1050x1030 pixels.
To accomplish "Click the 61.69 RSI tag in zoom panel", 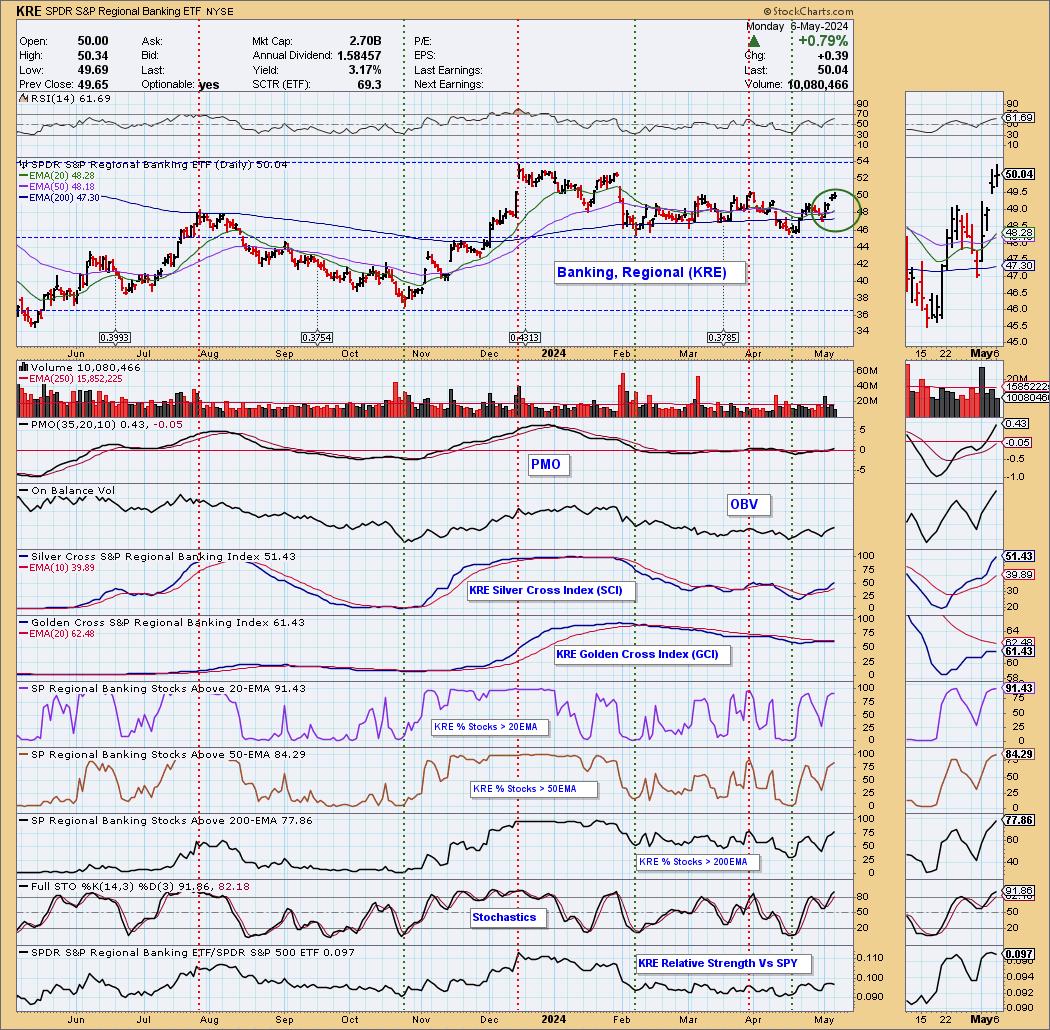I will (1019, 118).
